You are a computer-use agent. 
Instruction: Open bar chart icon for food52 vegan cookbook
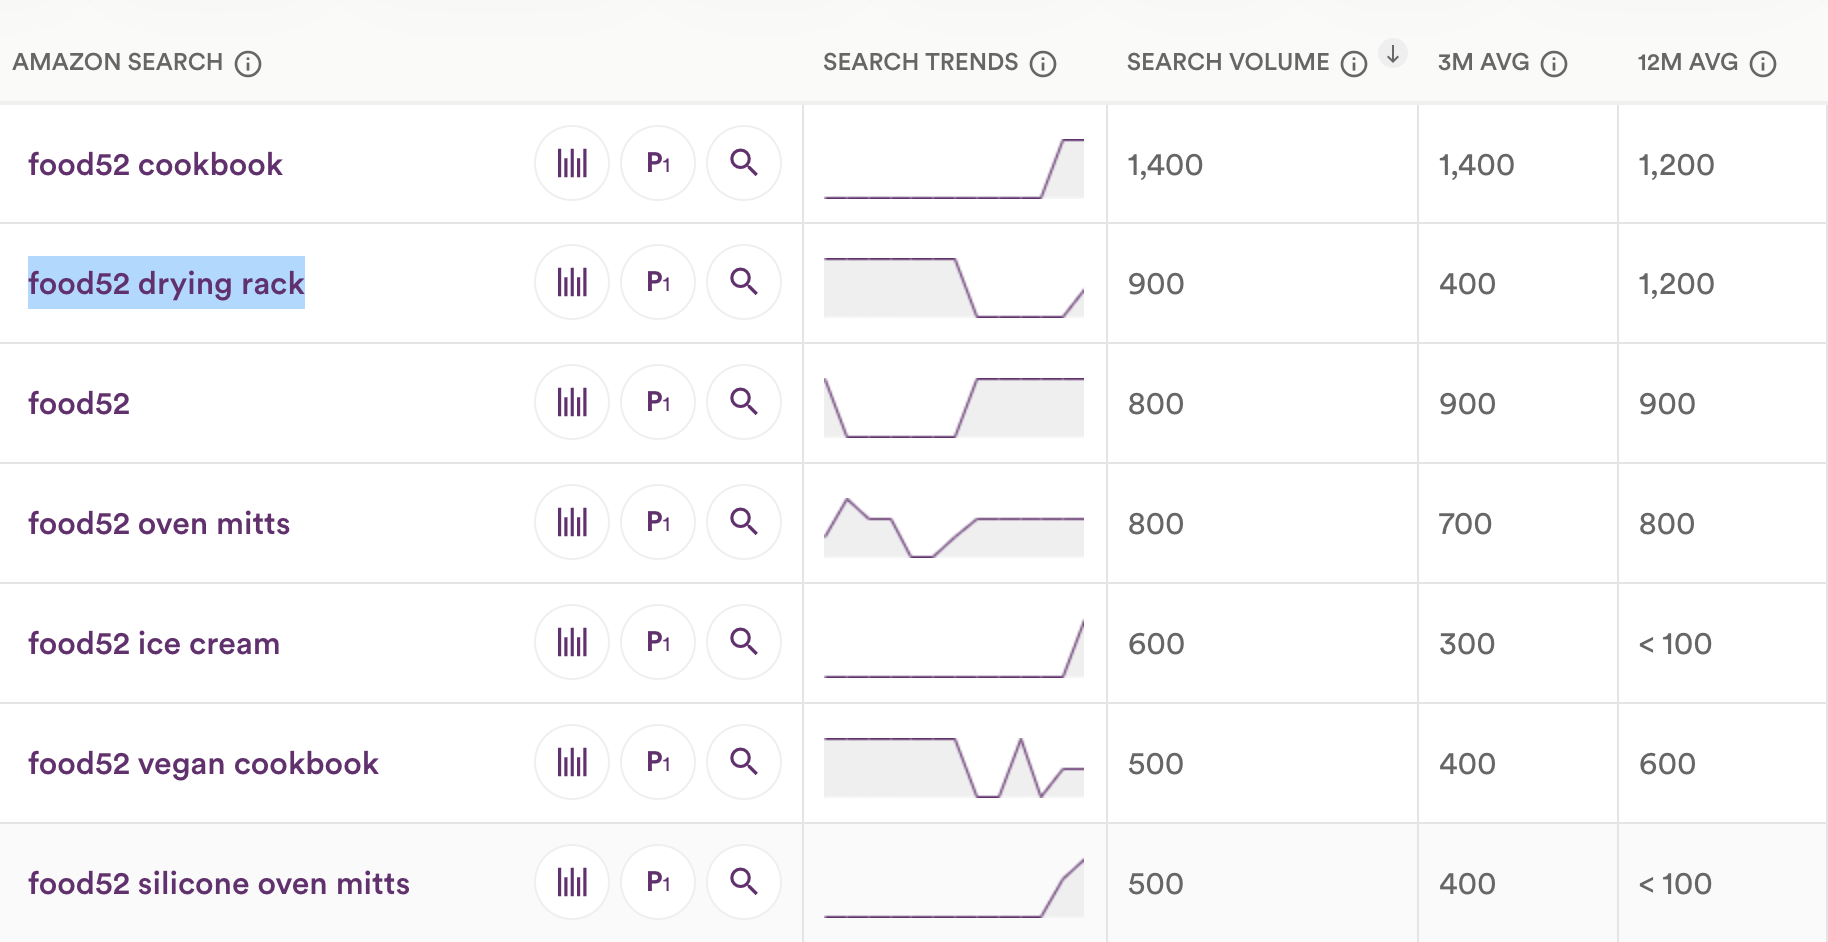572,762
